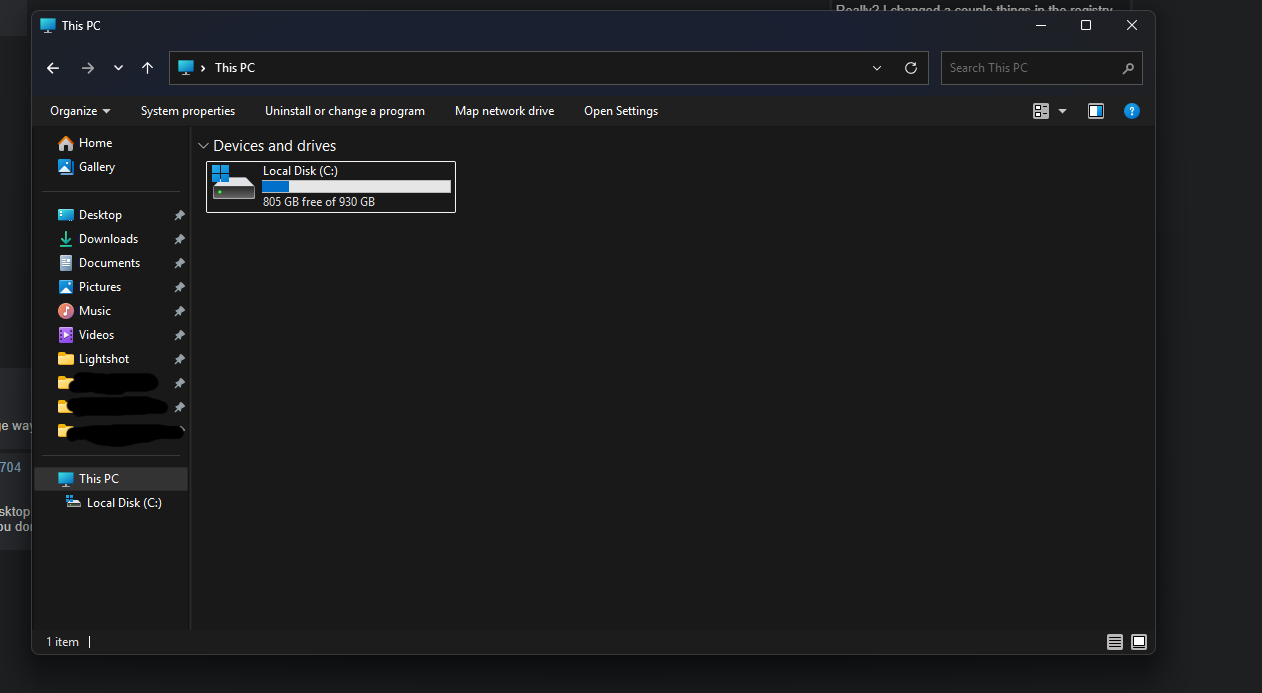Image resolution: width=1262 pixels, height=693 pixels.
Task: Click the pin icon next to Documents
Action: [x=179, y=263]
